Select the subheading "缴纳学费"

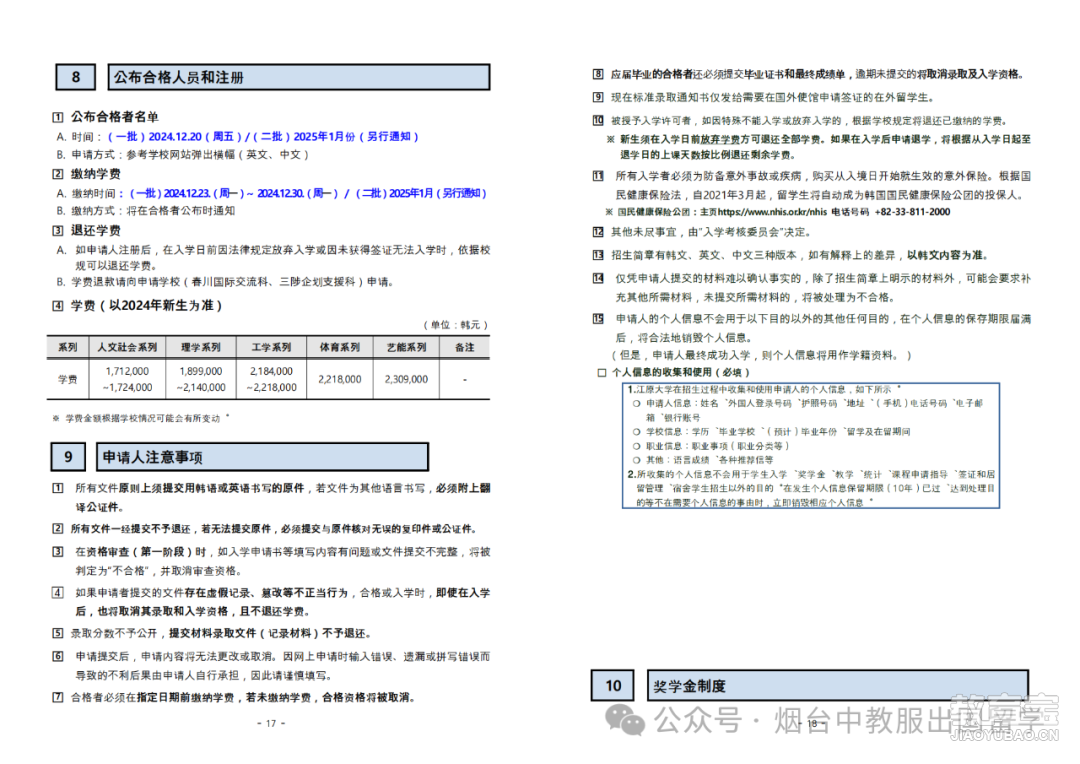click(x=96, y=174)
